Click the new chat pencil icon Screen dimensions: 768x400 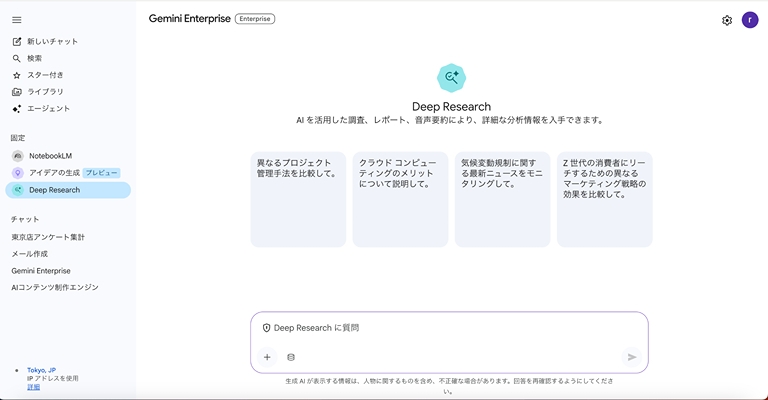point(17,42)
